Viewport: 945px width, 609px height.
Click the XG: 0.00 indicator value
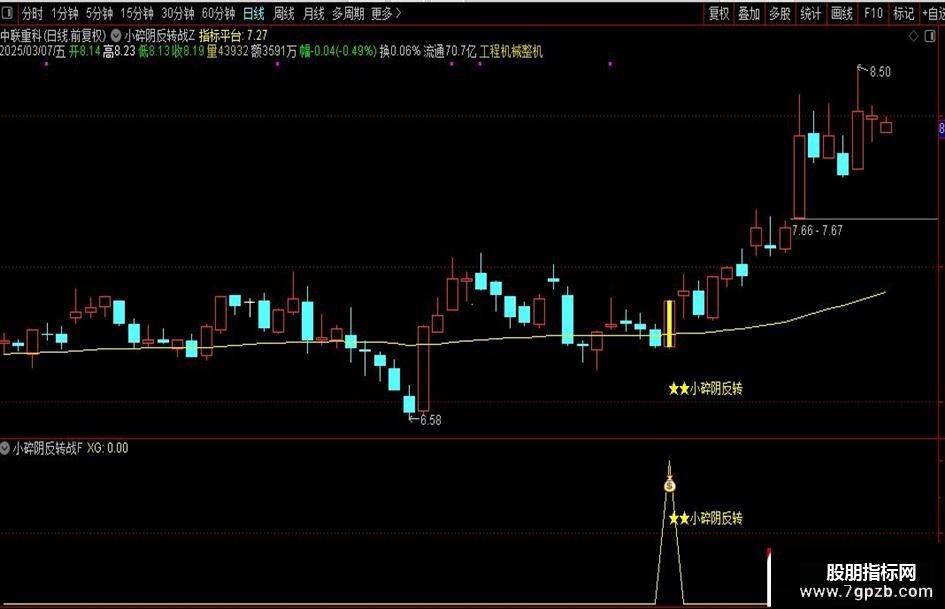point(108,448)
